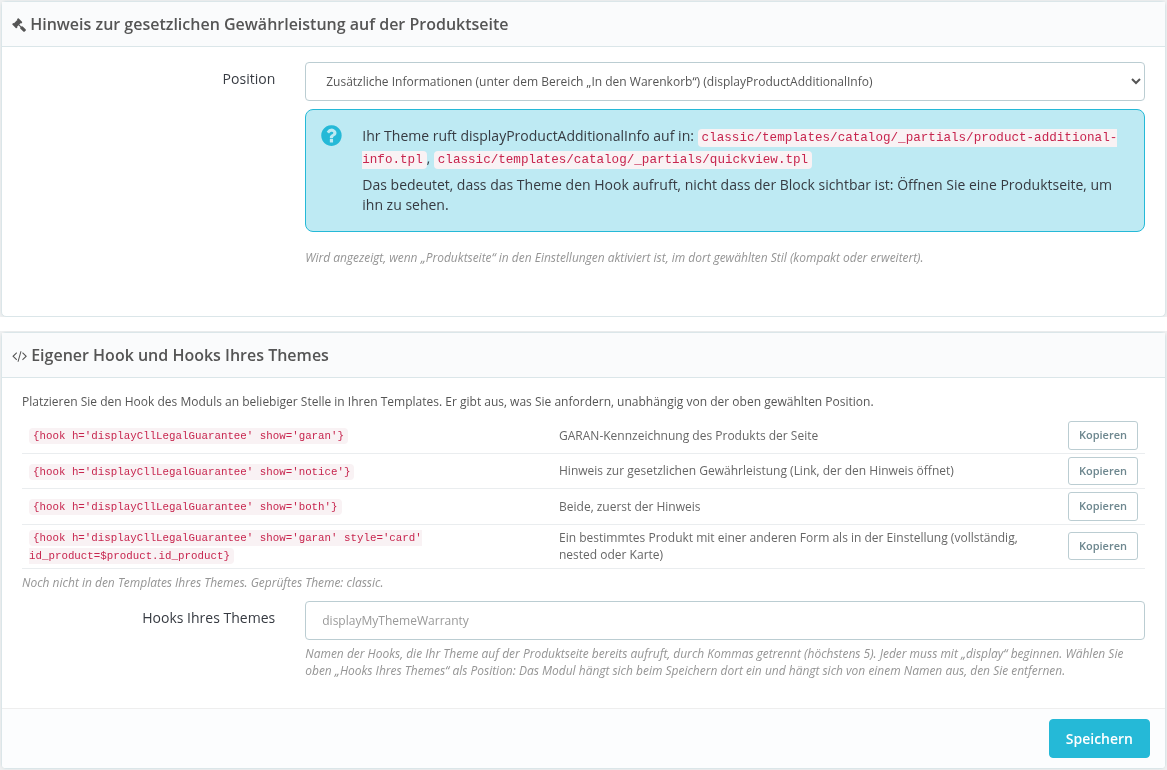Copy the show='garan' hook snippet
Image resolution: width=1167 pixels, height=770 pixels.
(1102, 435)
